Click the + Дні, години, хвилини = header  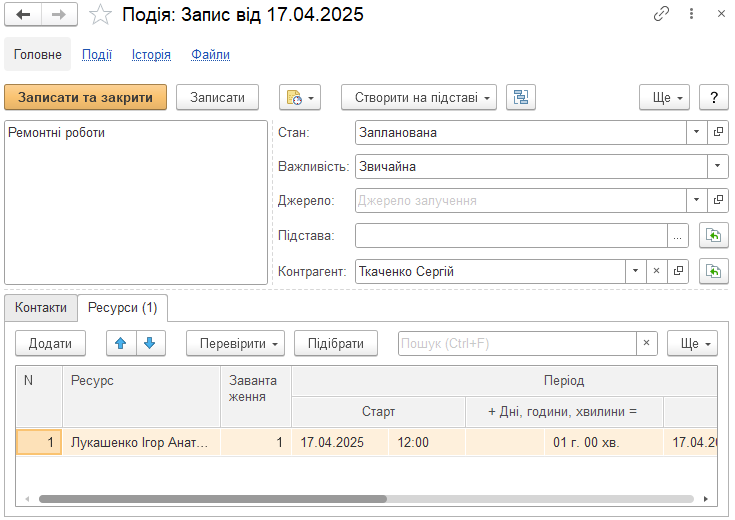coord(564,412)
